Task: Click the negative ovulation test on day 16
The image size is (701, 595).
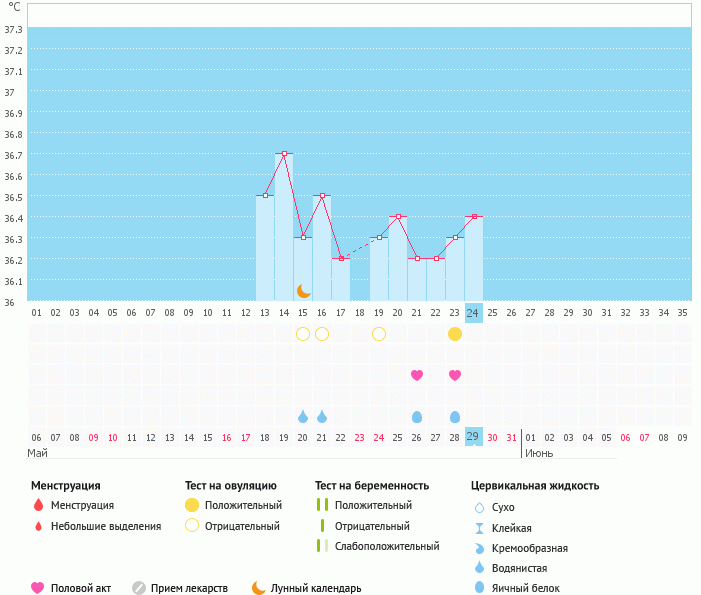Action: (x=322, y=334)
